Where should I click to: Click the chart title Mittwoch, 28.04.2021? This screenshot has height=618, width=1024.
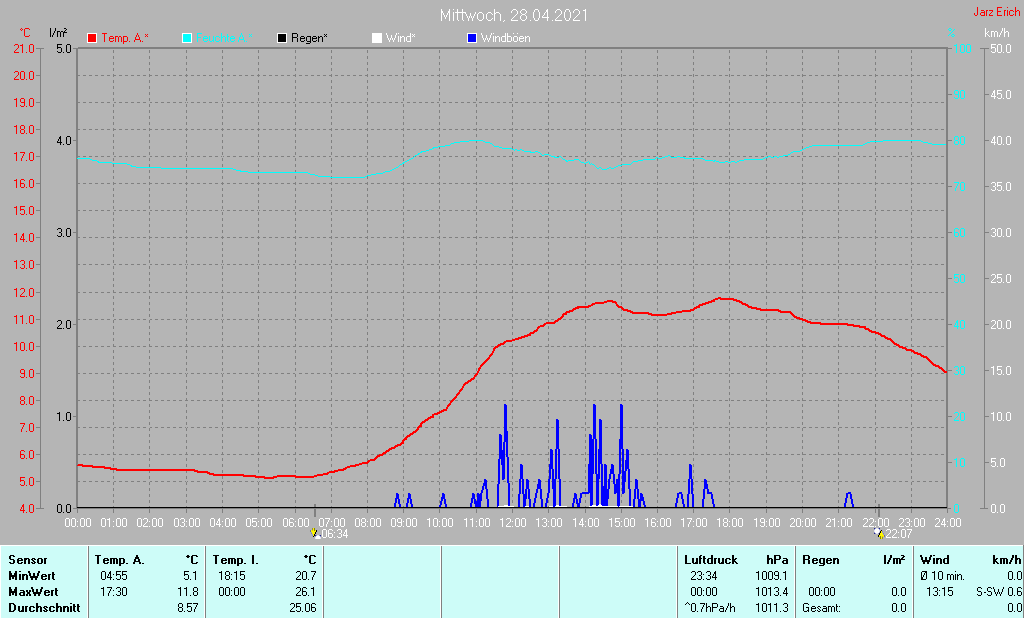pyautogui.click(x=514, y=15)
